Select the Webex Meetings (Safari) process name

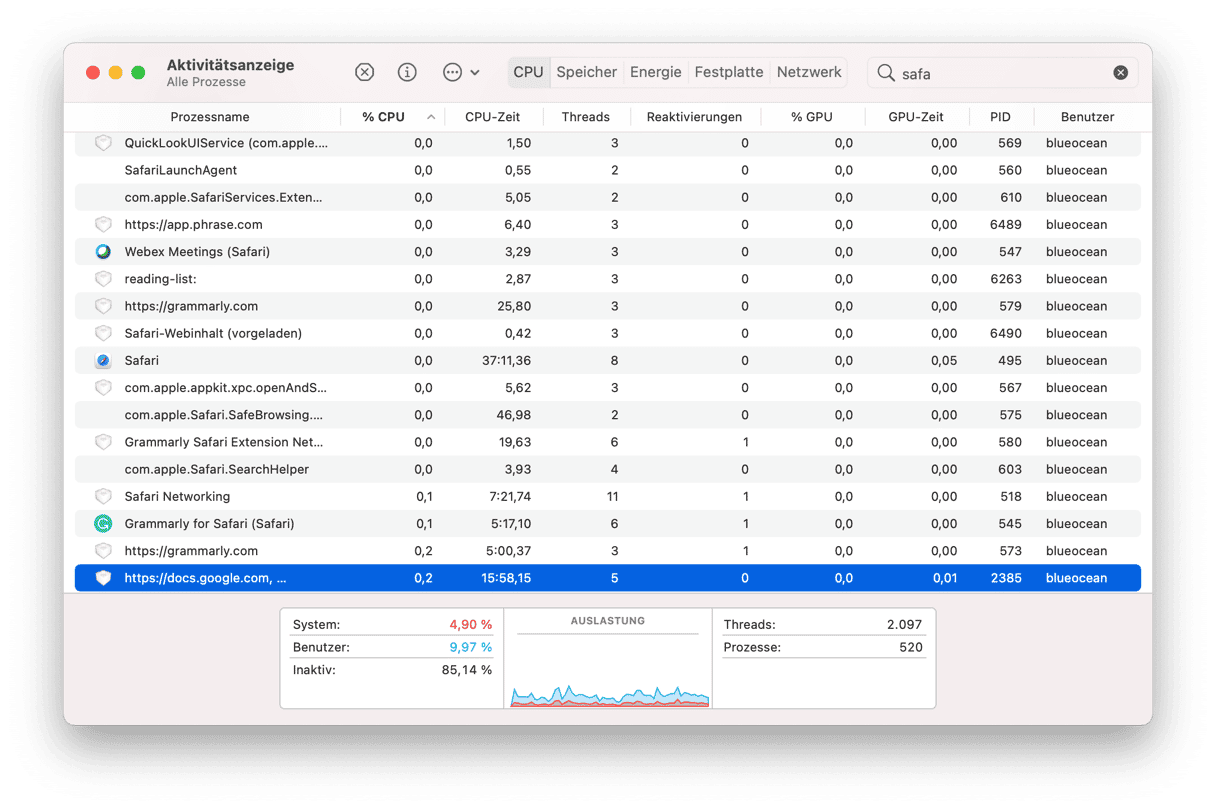[197, 252]
